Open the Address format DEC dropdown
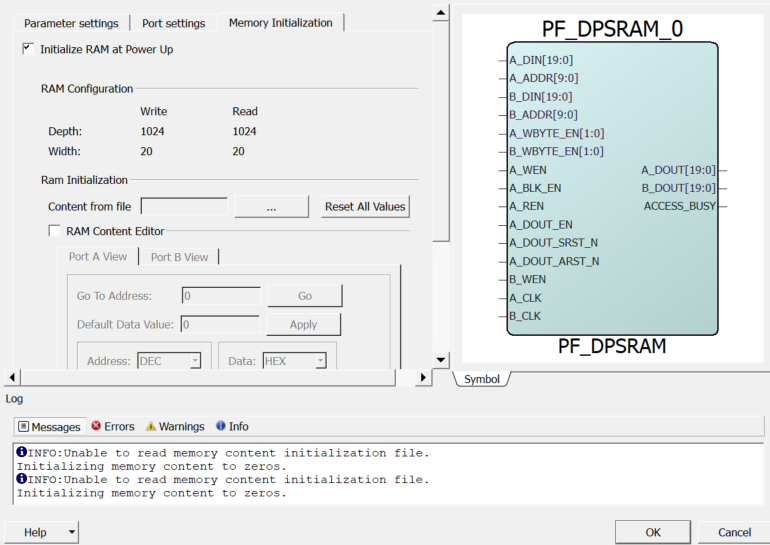770x545 pixels. [169, 361]
